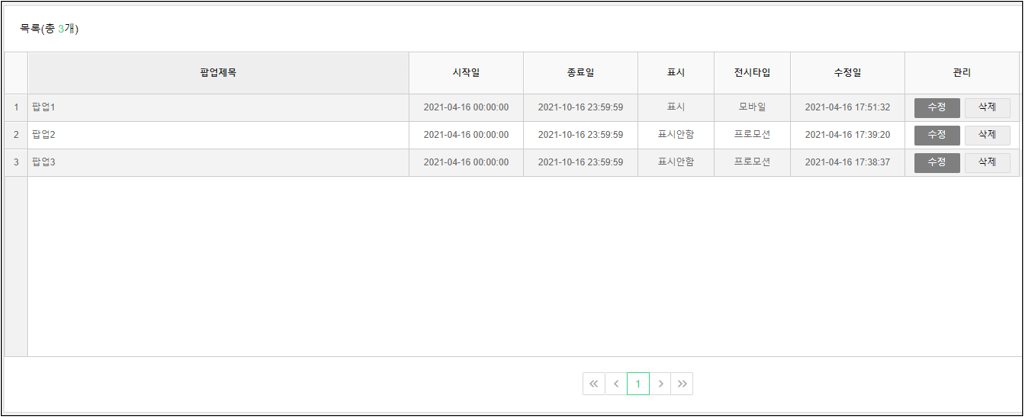
Task: Click 수정 button for 팝업1
Action: pyautogui.click(x=937, y=107)
